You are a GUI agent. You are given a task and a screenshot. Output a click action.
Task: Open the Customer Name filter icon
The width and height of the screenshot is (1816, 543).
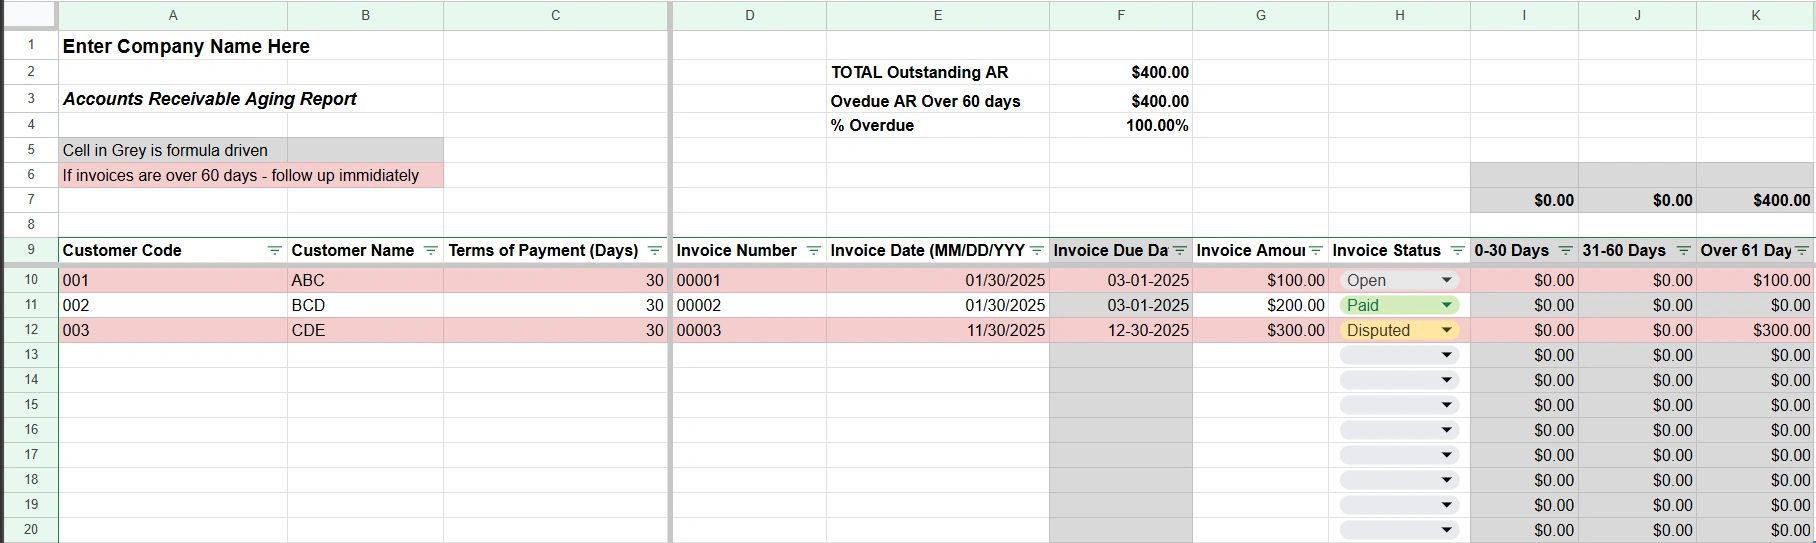[x=431, y=250]
